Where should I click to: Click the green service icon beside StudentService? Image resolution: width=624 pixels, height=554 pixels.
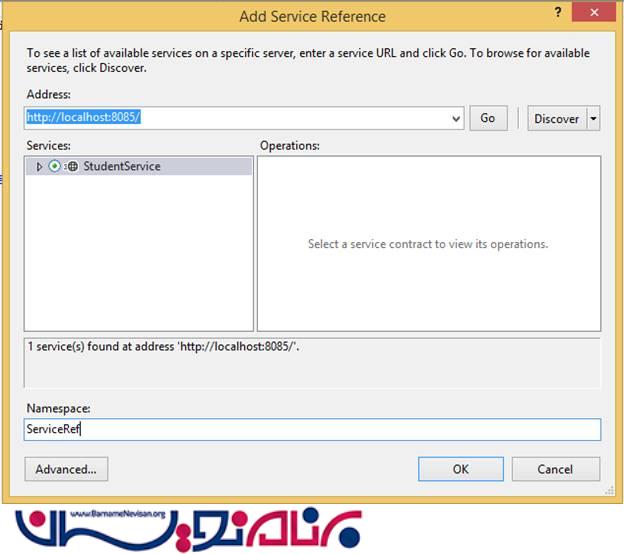55,166
